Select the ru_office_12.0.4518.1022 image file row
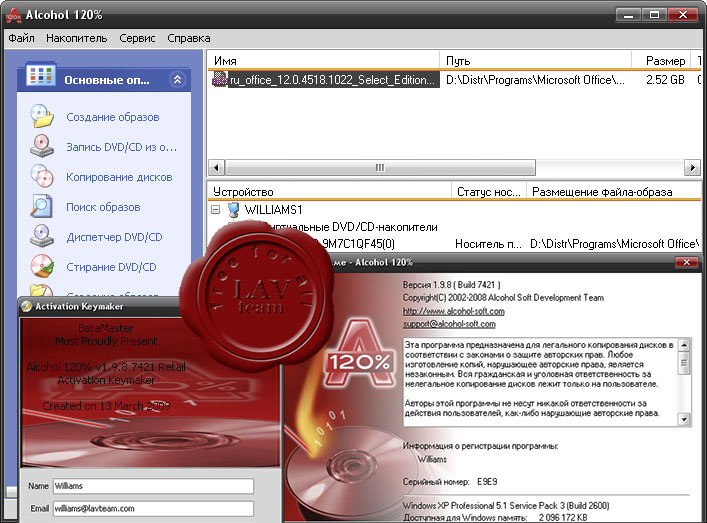The image size is (707, 523). (x=454, y=80)
